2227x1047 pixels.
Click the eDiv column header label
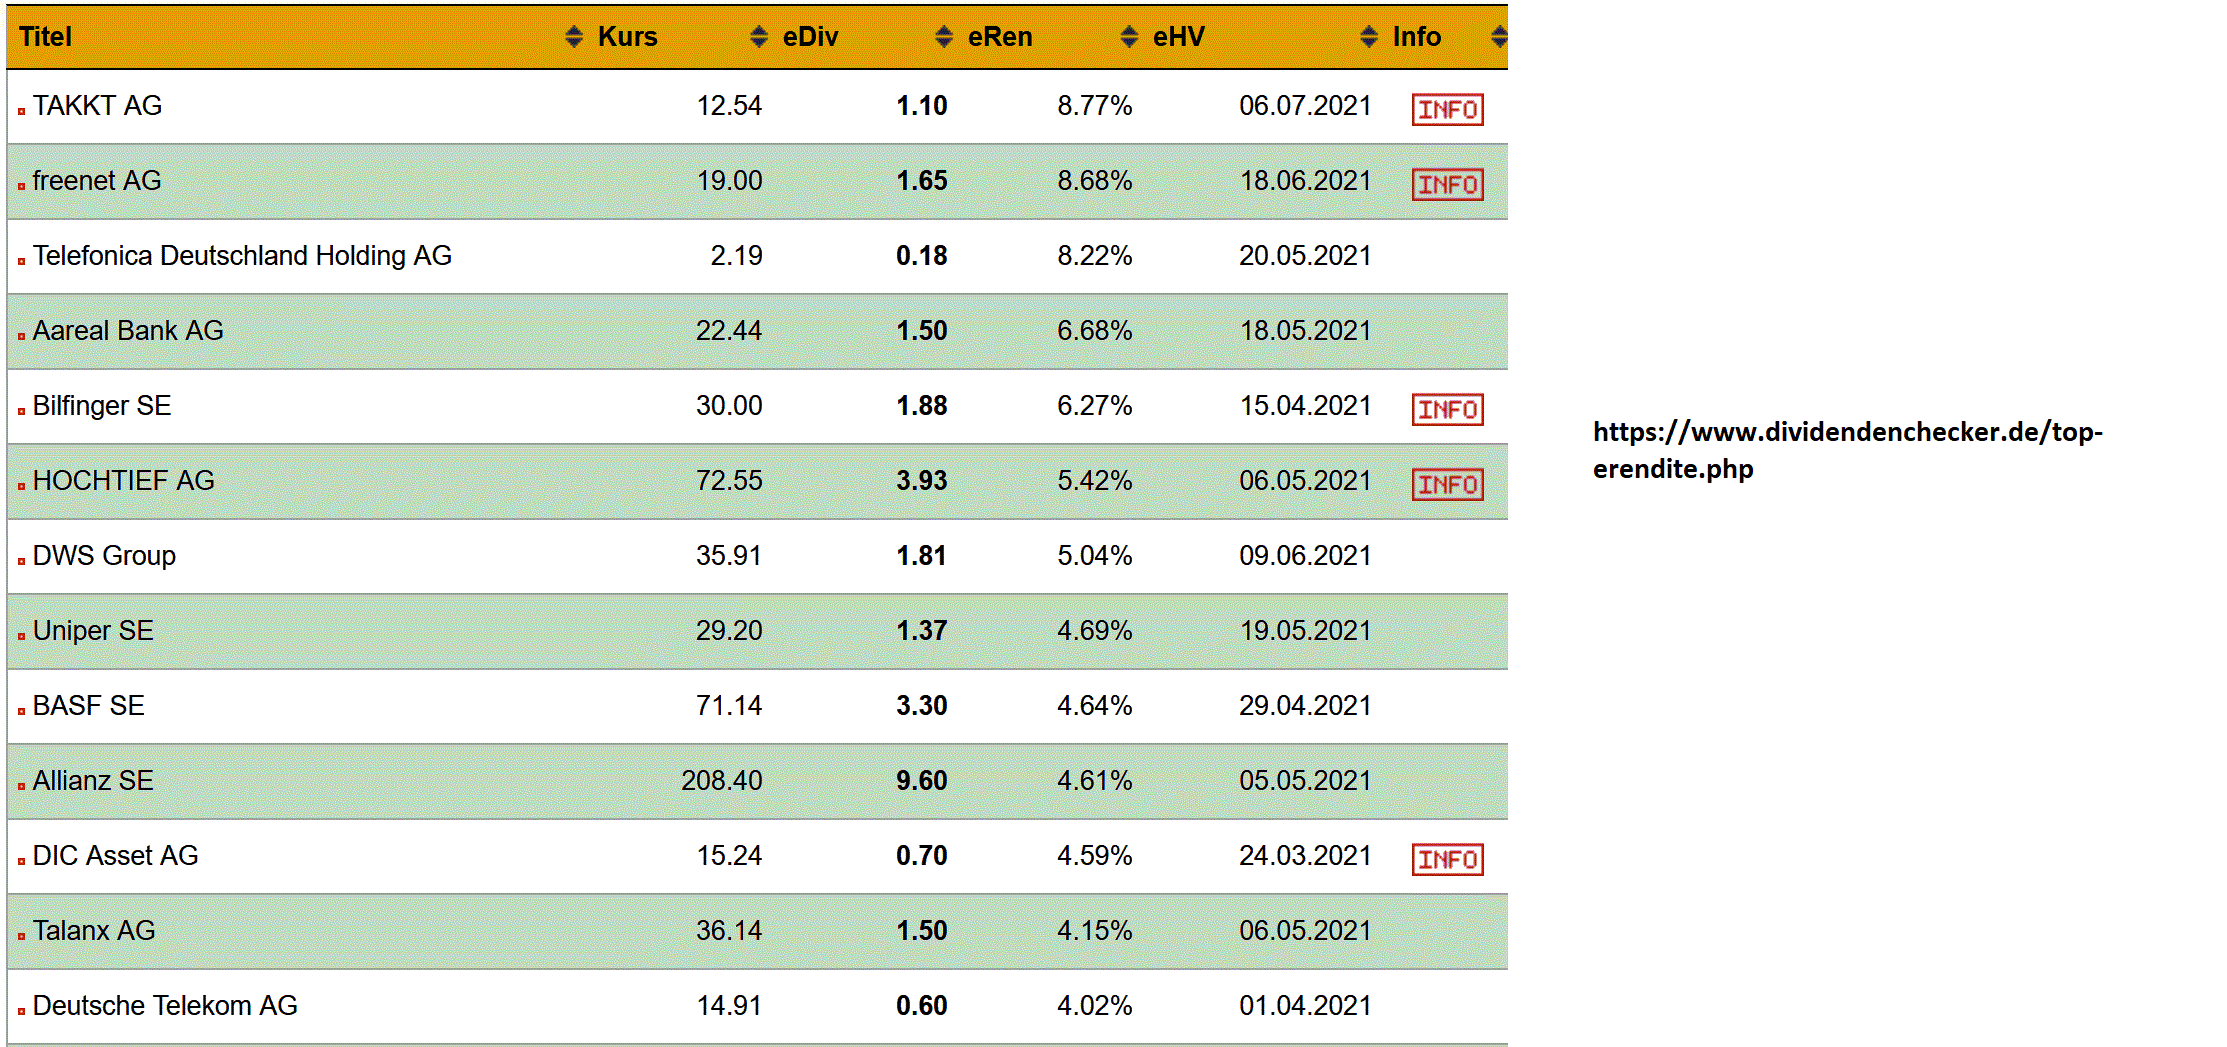pyautogui.click(x=810, y=37)
